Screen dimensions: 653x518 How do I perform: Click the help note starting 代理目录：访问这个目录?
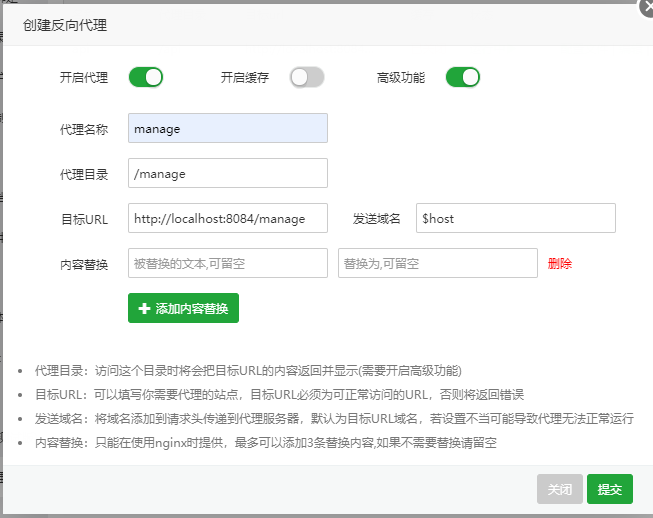pyautogui.click(x=248, y=371)
